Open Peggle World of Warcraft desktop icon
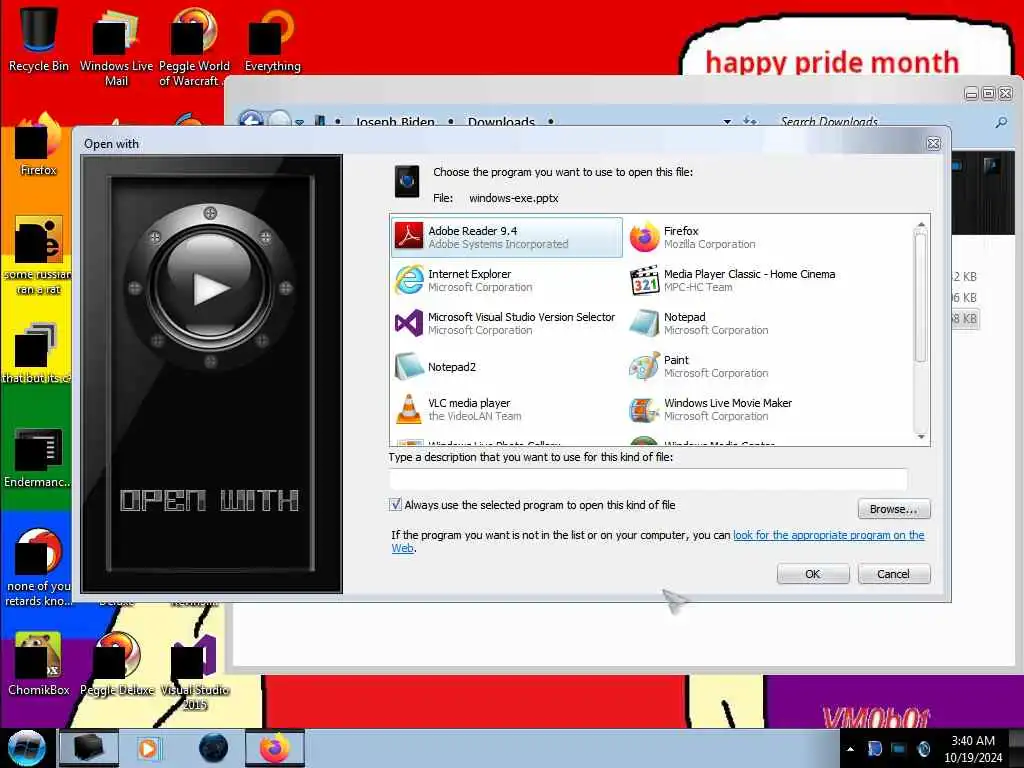The height and width of the screenshot is (768, 1024). click(194, 47)
